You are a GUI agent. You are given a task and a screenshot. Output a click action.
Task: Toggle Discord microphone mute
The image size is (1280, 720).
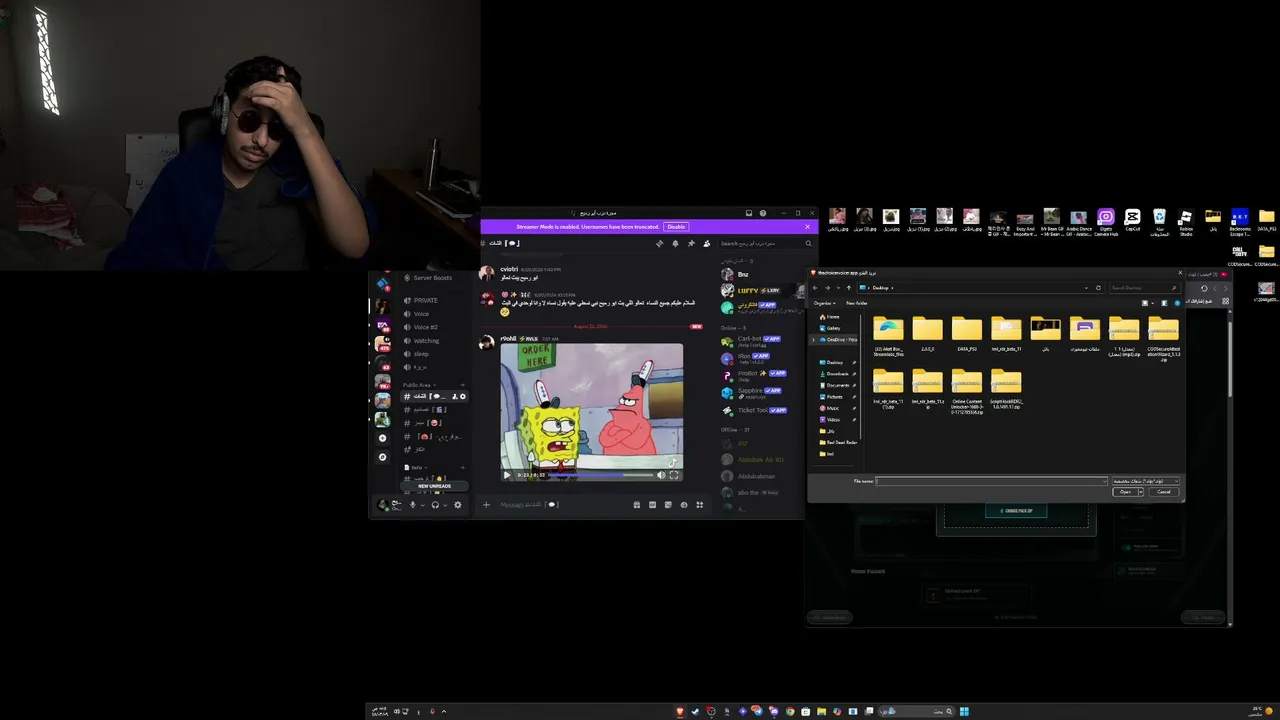[x=412, y=505]
